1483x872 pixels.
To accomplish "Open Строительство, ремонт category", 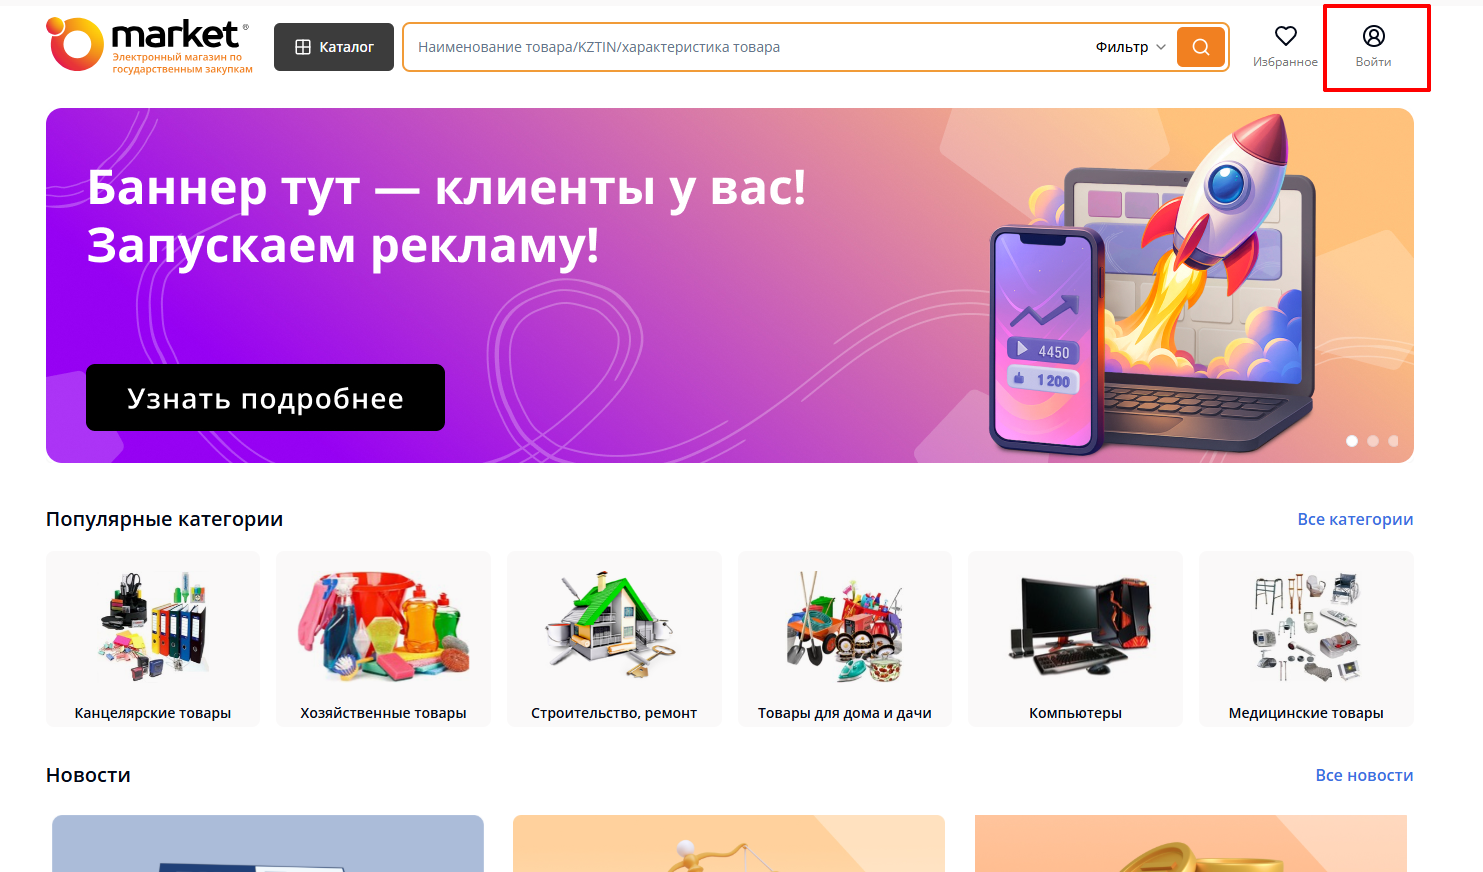I will (x=614, y=639).
